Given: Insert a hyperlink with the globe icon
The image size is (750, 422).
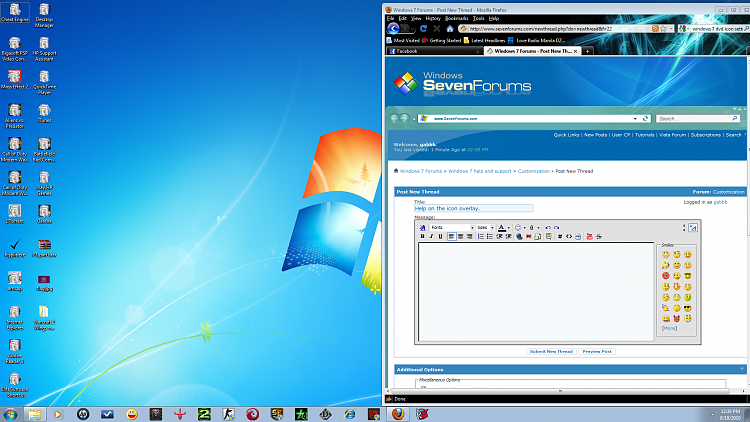Looking at the screenshot, I should click(x=519, y=236).
